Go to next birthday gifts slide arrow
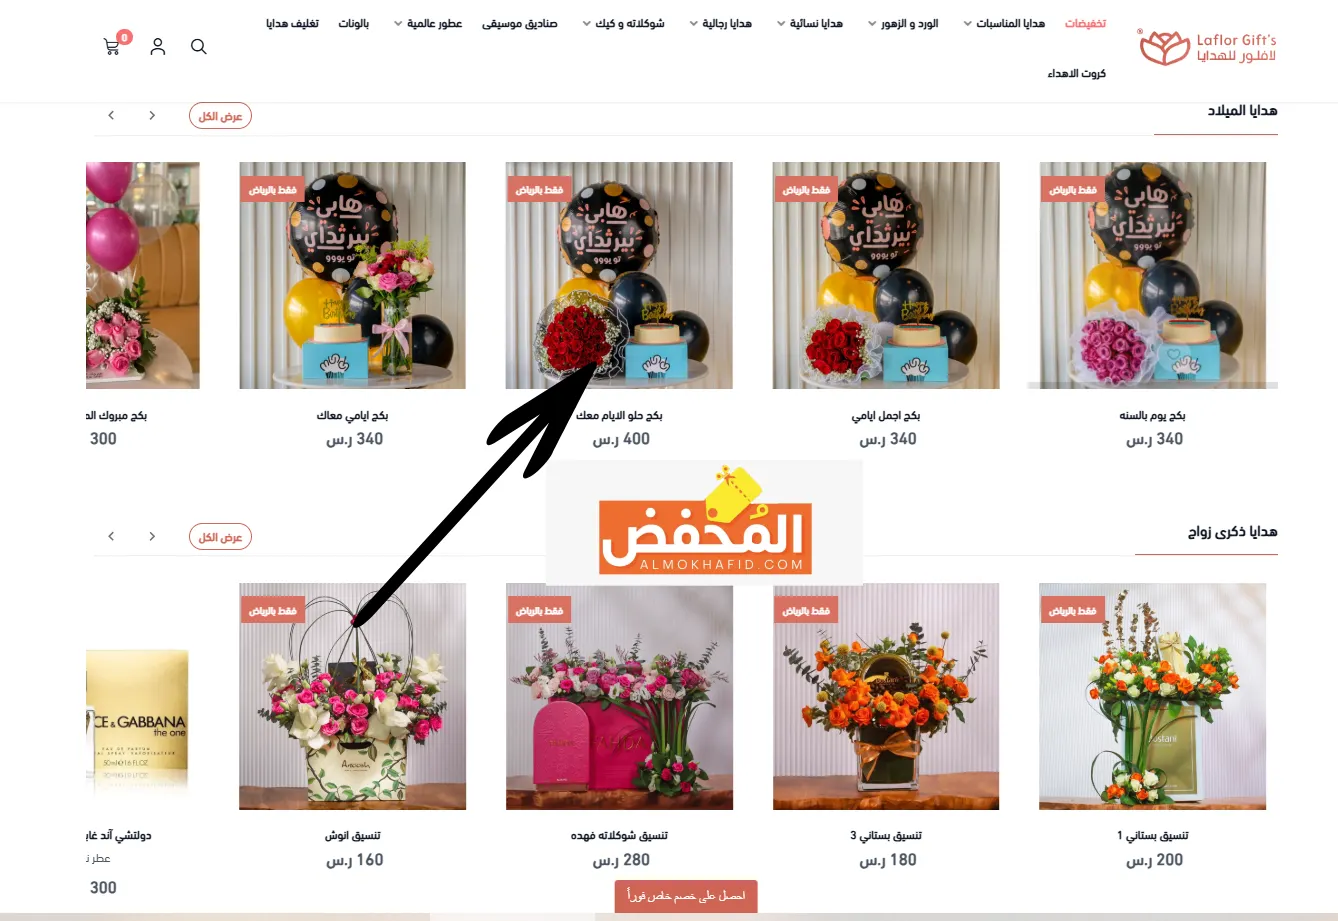The image size is (1338, 921). click(x=111, y=116)
